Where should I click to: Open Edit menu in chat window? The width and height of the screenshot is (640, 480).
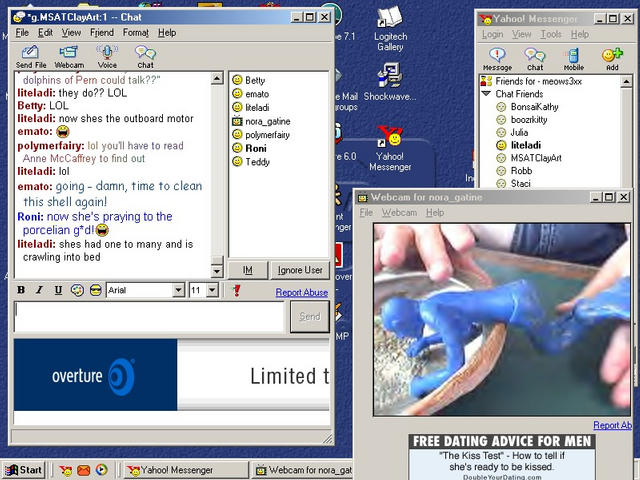click(x=45, y=33)
